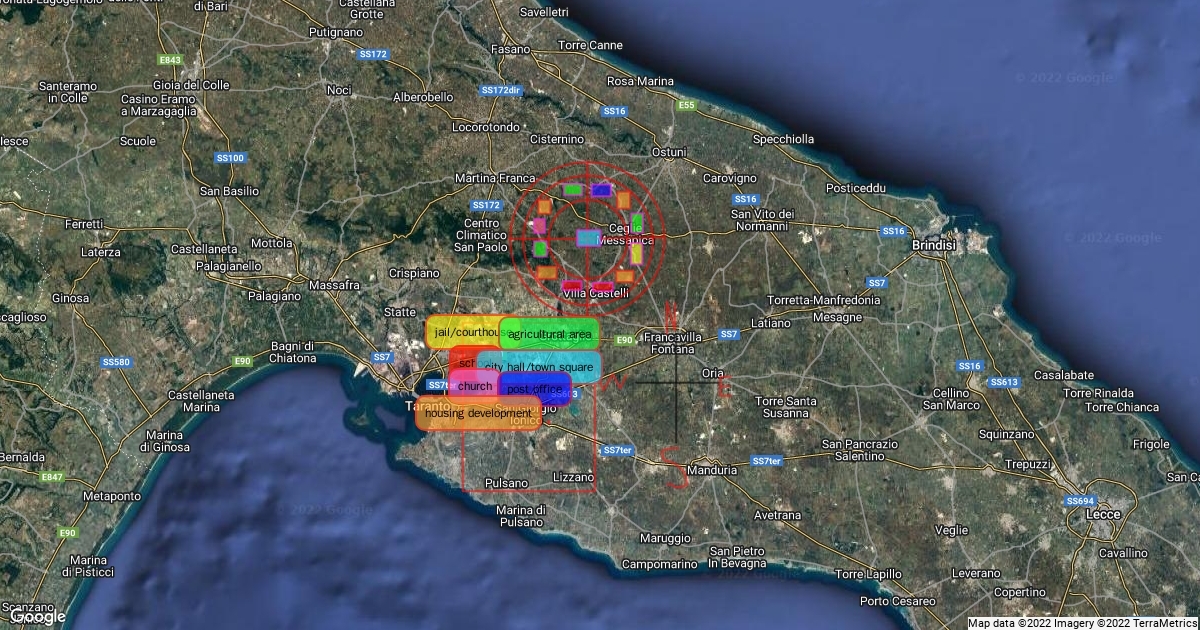
Task: Click the Google logo in bottom-left corner
Action: [x=36, y=615]
